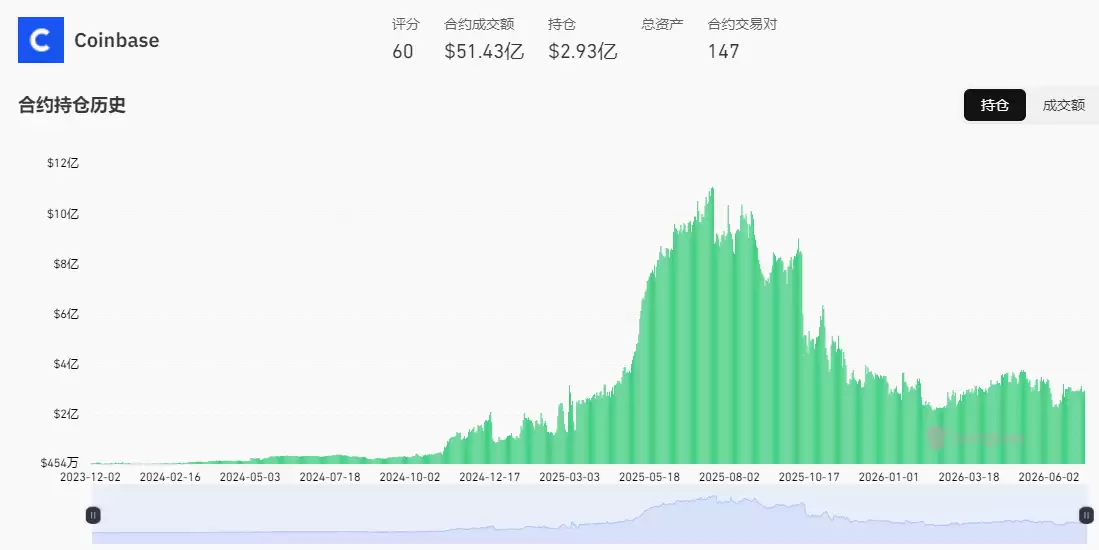Click the 2024-10-02 date label
1099x550 pixels.
point(410,477)
